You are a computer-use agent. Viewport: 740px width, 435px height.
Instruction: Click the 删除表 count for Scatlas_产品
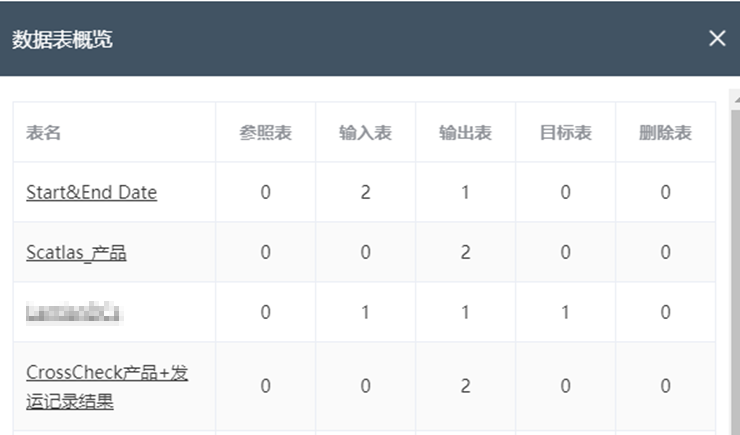(x=665, y=252)
